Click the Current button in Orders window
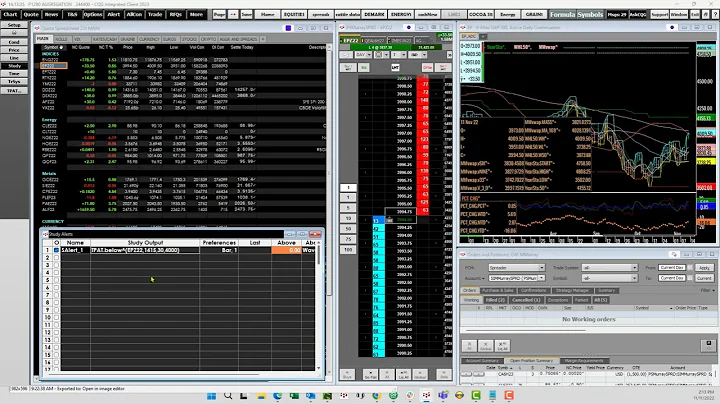The width and height of the screenshot is (720, 404). (x=704, y=278)
